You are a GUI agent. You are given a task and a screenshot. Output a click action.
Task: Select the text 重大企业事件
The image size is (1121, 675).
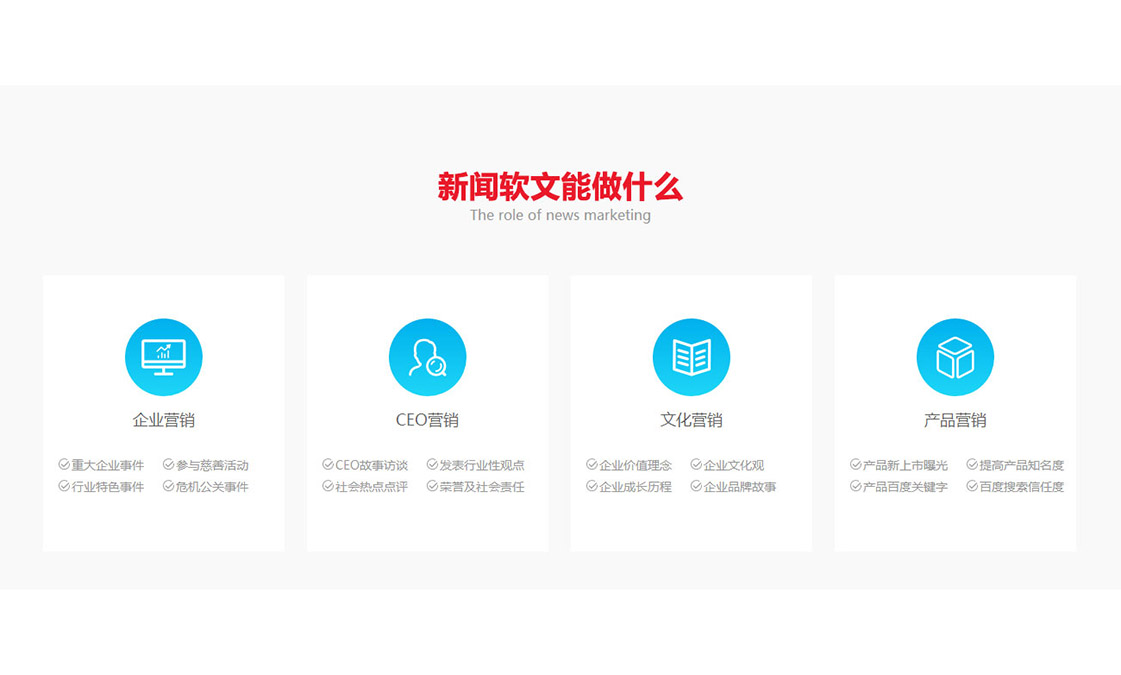click(108, 465)
